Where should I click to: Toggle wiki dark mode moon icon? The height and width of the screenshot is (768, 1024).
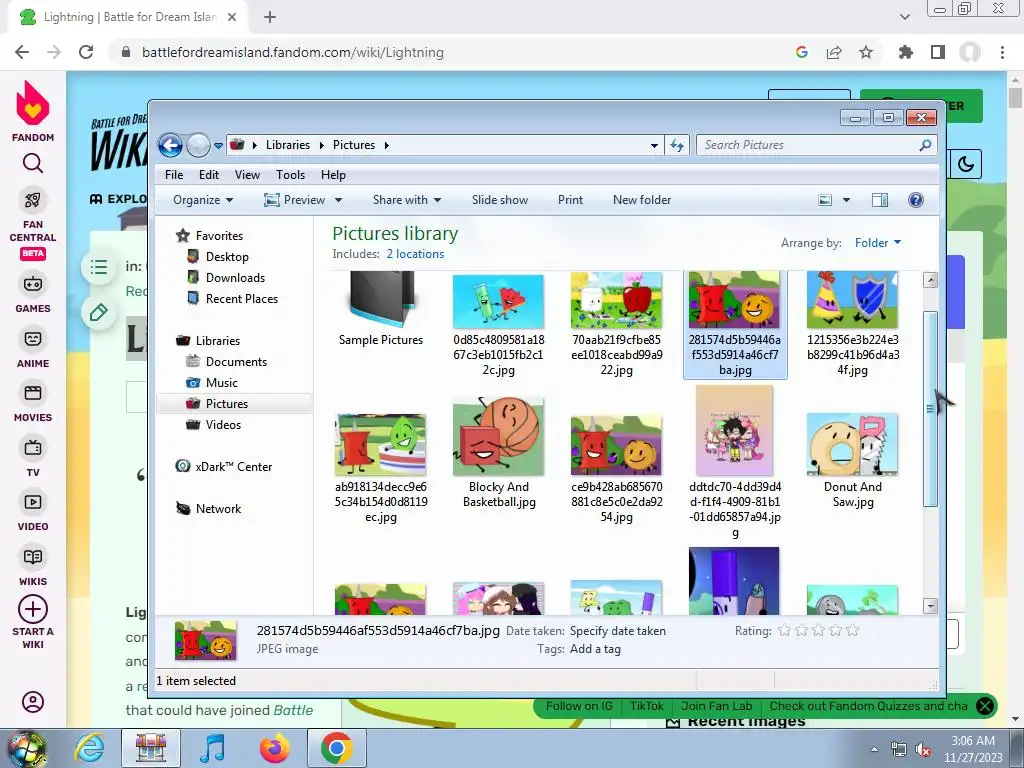tap(965, 164)
